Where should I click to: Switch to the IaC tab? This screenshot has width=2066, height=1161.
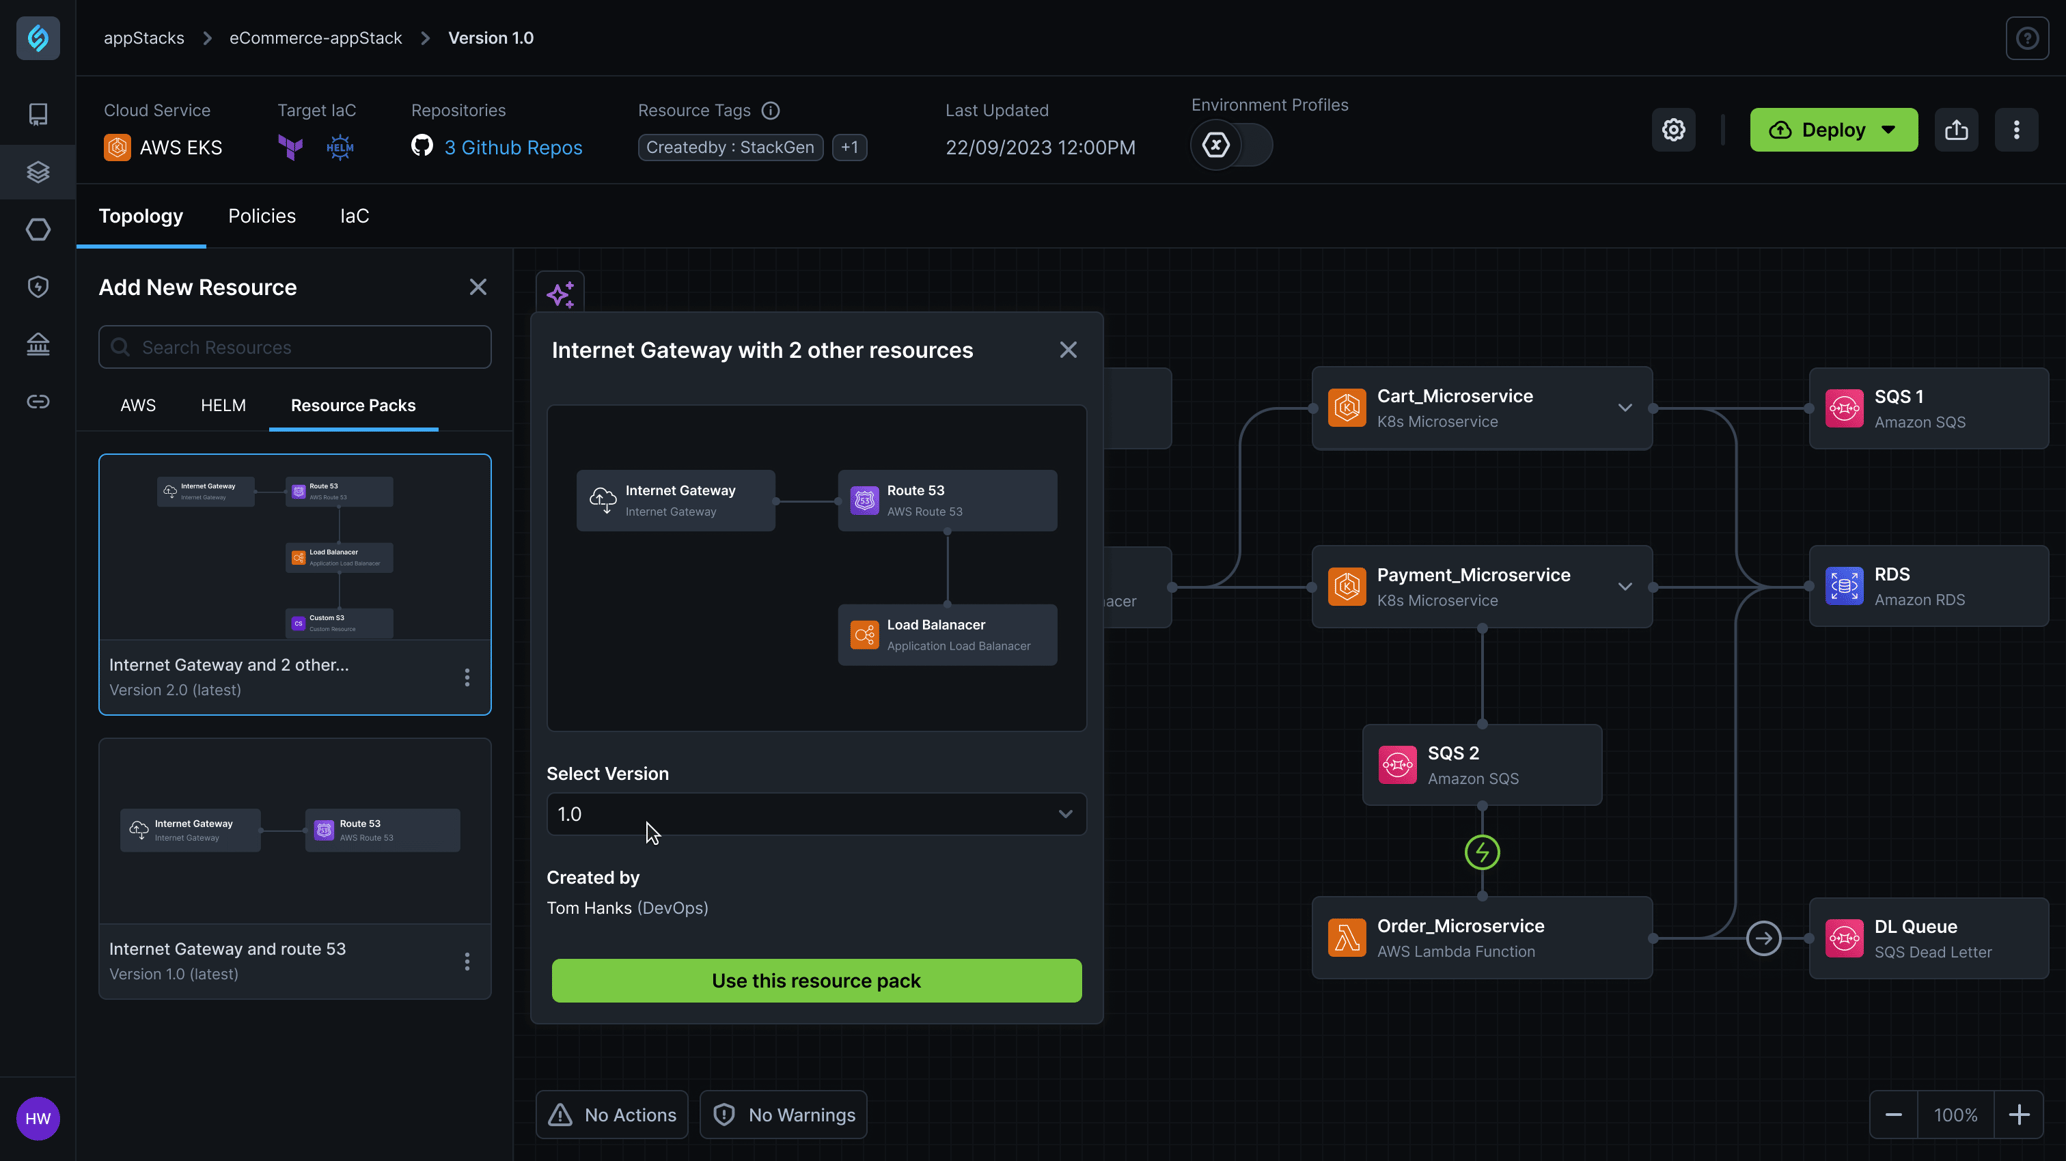(x=353, y=216)
